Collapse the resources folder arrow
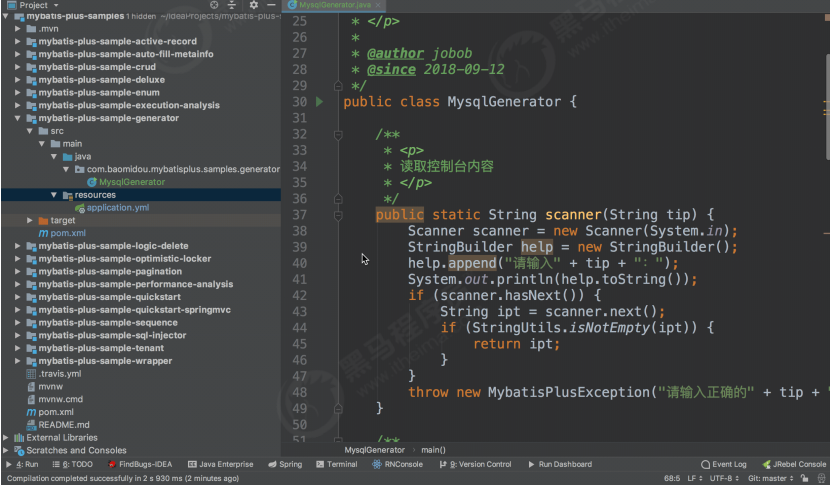The image size is (830, 485). (x=54, y=195)
